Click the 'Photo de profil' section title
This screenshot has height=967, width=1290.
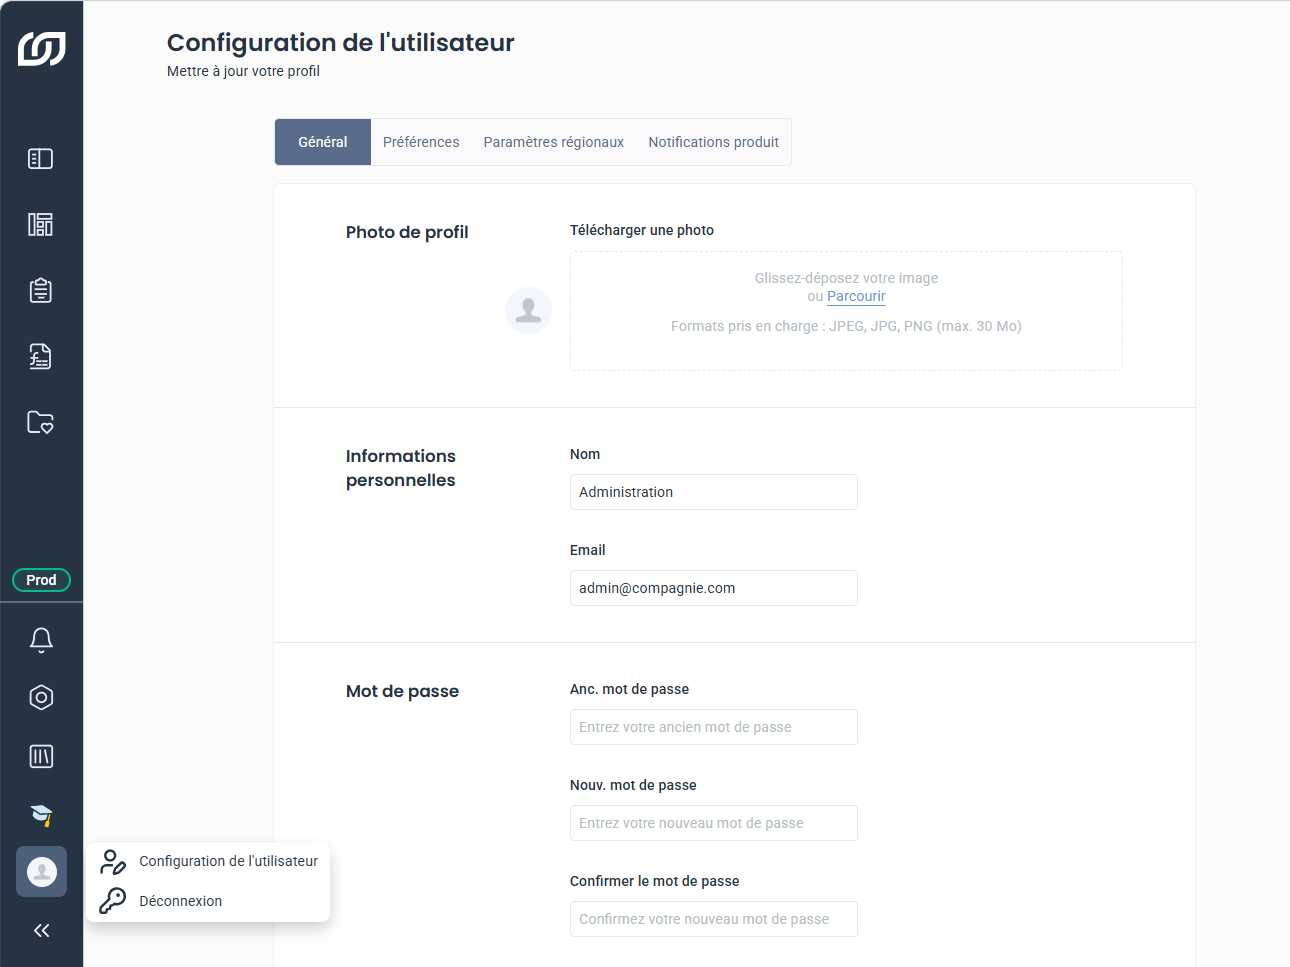point(407,232)
